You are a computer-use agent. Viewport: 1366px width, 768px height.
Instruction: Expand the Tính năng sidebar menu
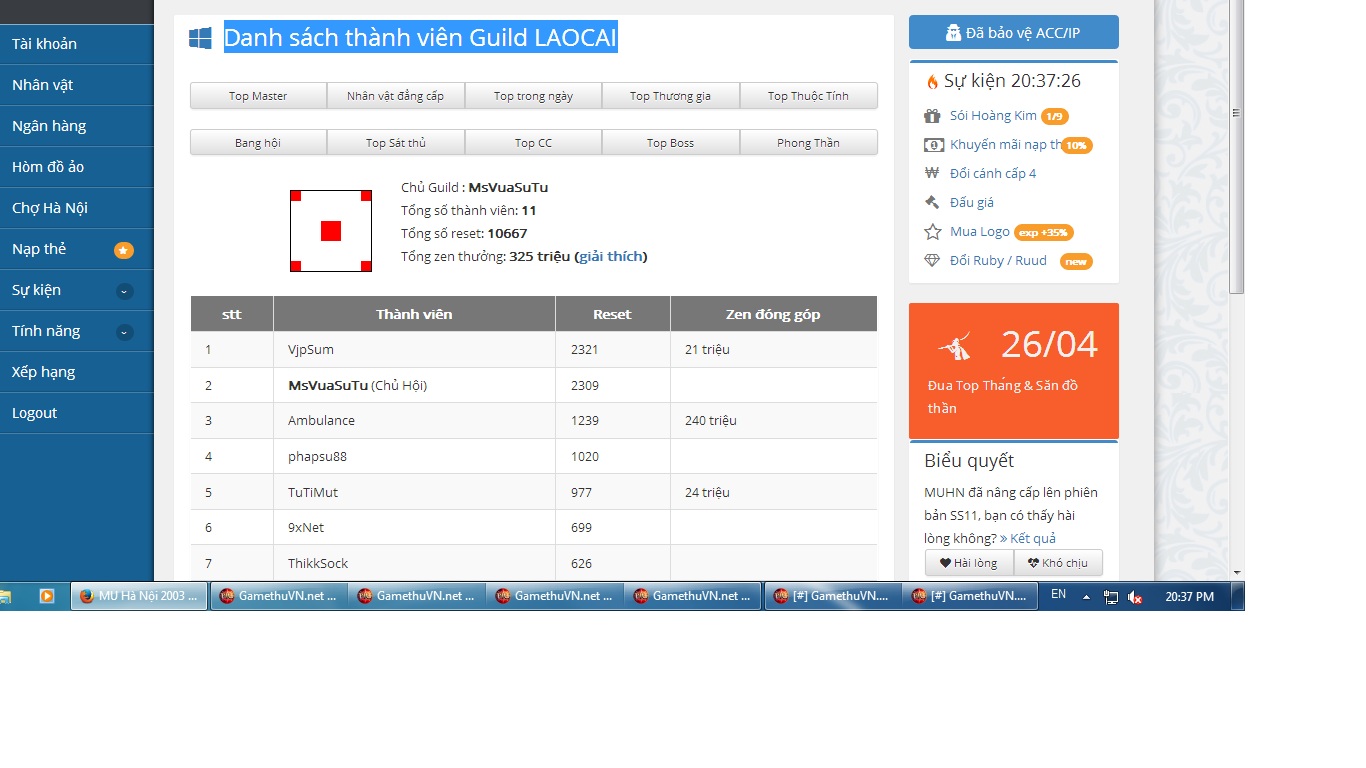click(x=124, y=332)
